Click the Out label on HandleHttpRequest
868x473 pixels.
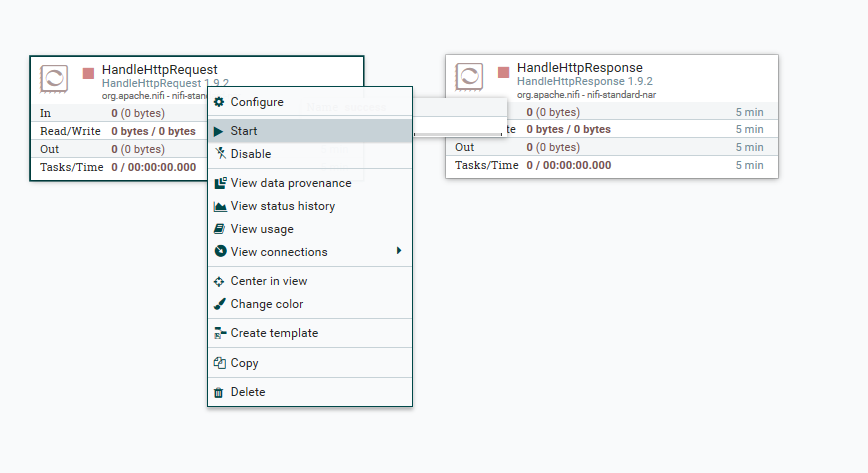tap(49, 149)
